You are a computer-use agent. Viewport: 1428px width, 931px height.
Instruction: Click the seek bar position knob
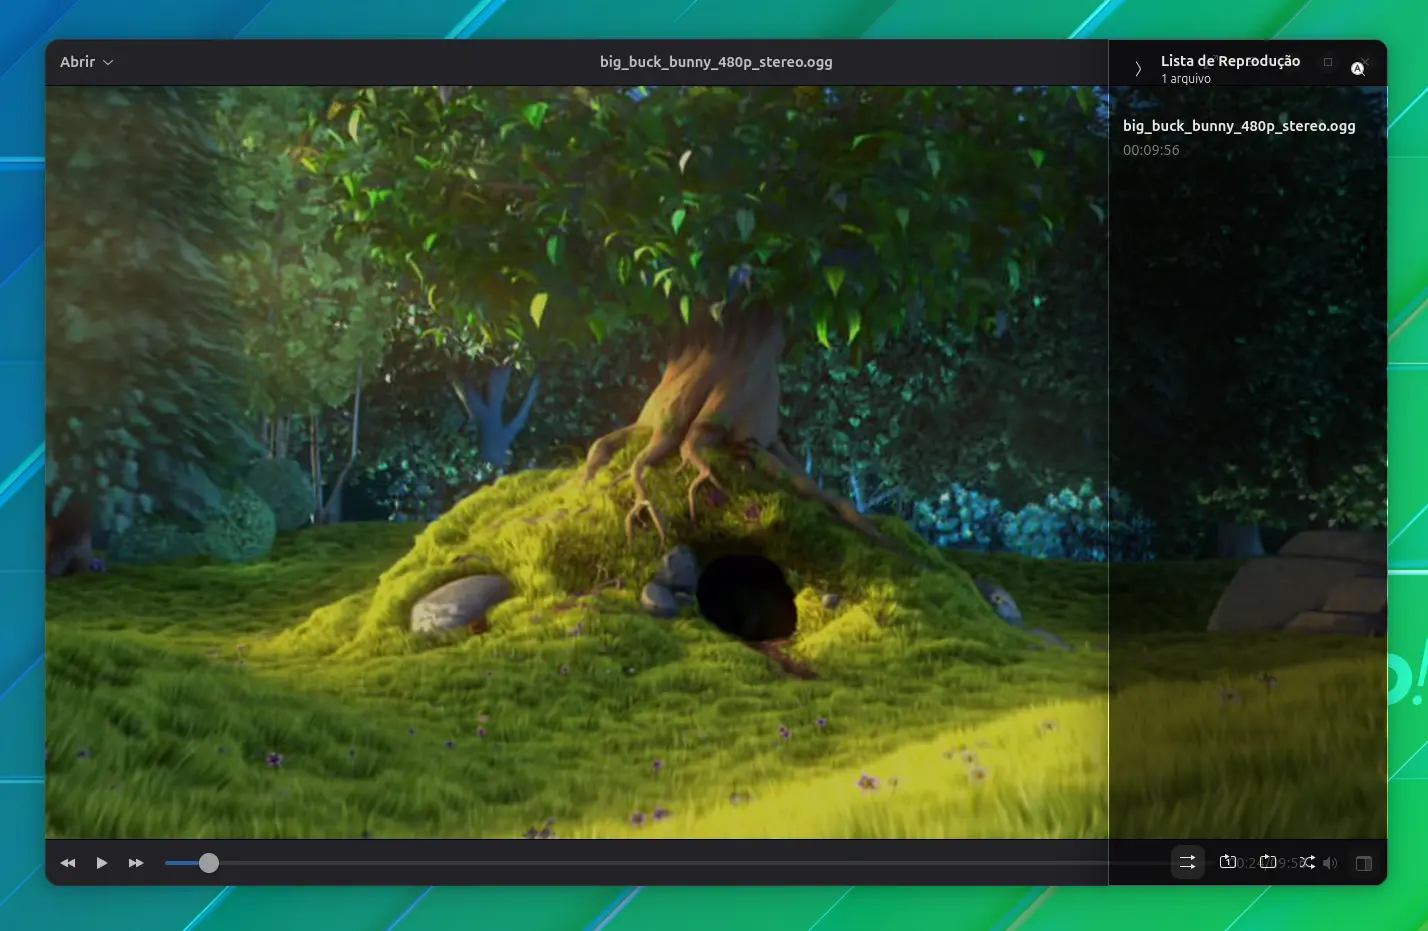click(208, 863)
